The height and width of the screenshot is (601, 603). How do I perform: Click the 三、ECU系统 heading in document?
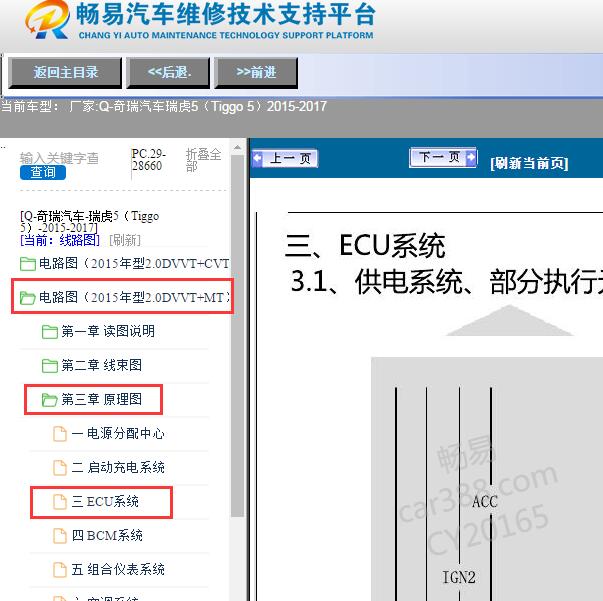[365, 245]
